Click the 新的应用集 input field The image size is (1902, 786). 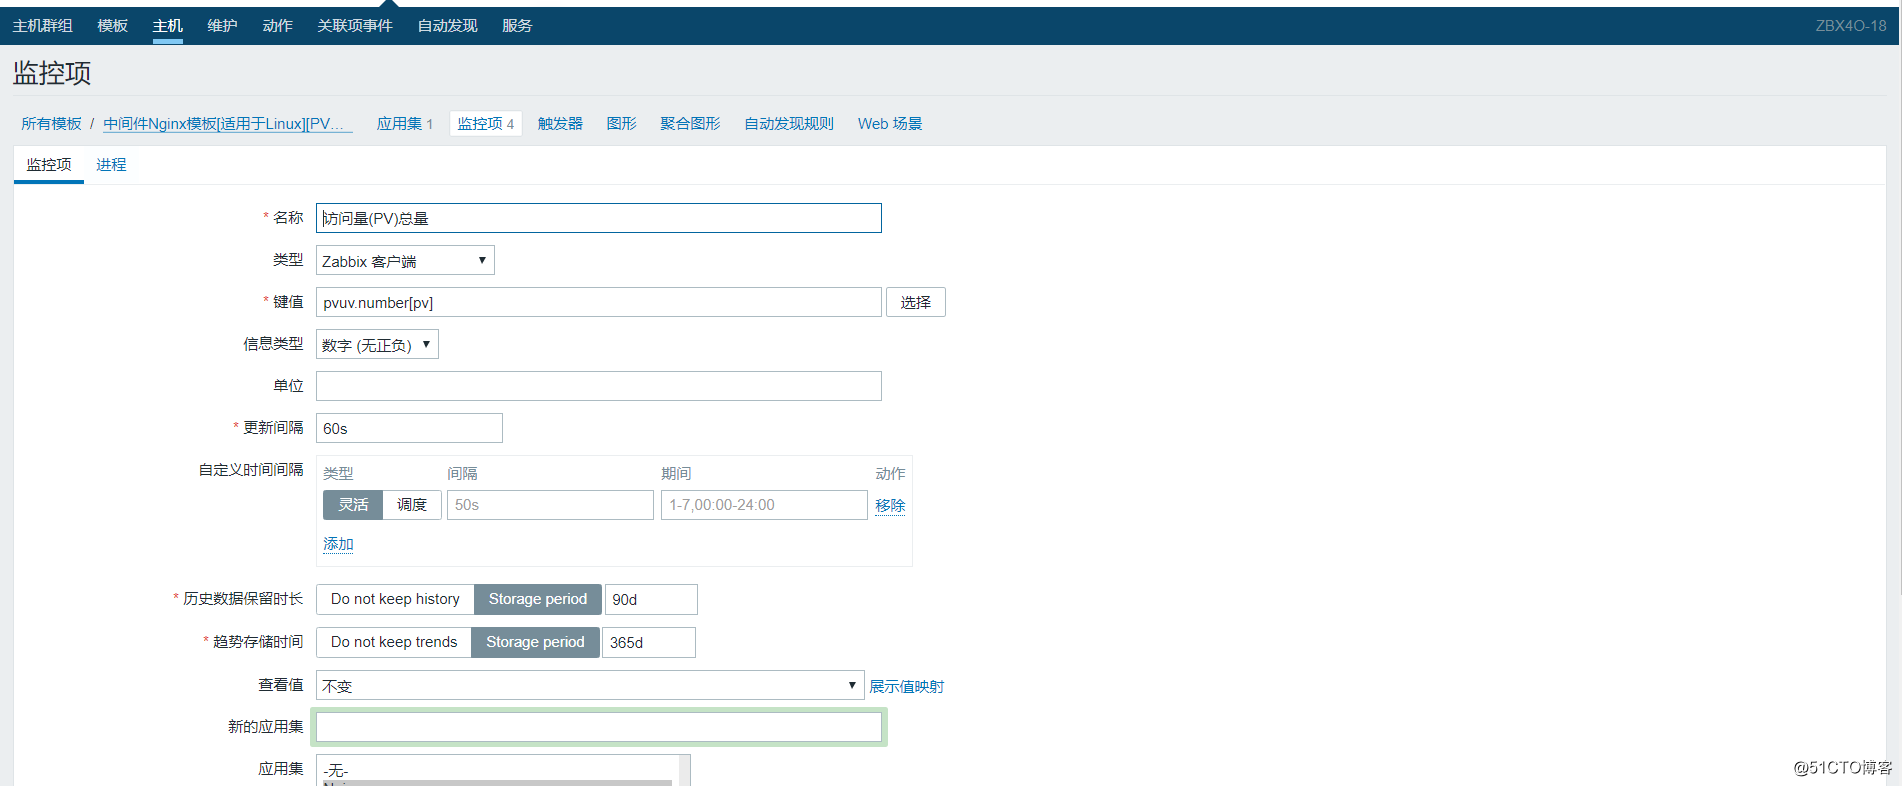tap(599, 727)
